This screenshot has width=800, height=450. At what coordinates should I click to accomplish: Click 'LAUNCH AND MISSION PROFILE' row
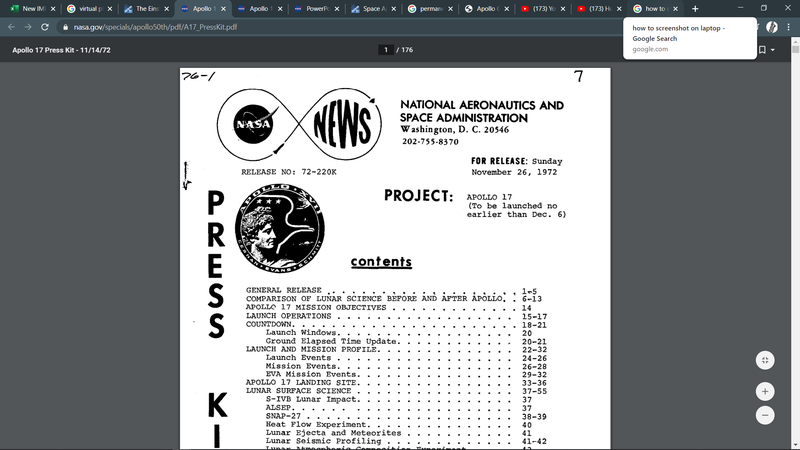click(396, 349)
